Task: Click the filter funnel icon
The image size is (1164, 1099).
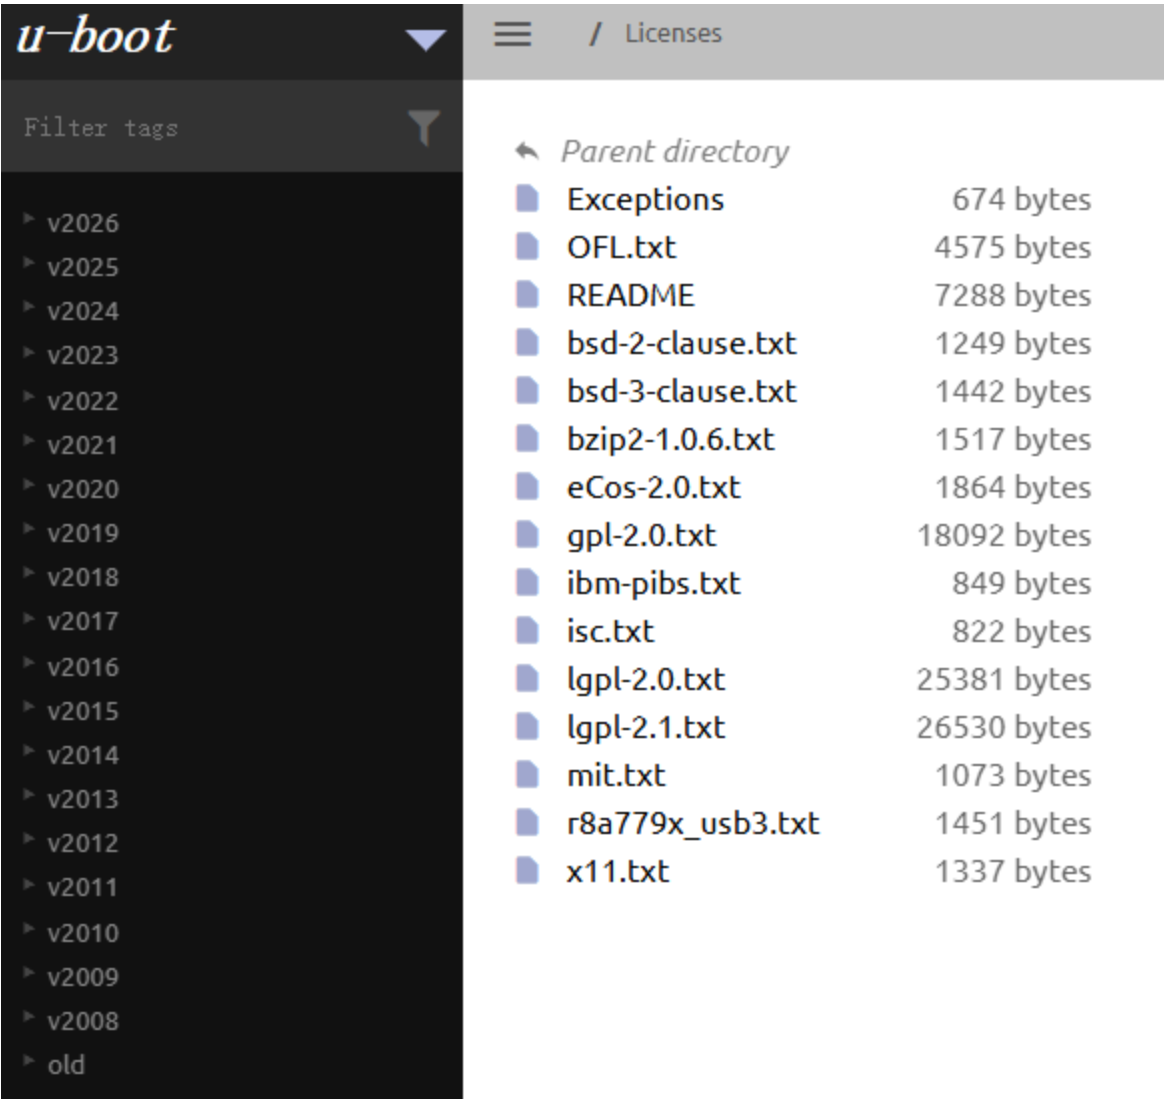Action: pos(424,127)
